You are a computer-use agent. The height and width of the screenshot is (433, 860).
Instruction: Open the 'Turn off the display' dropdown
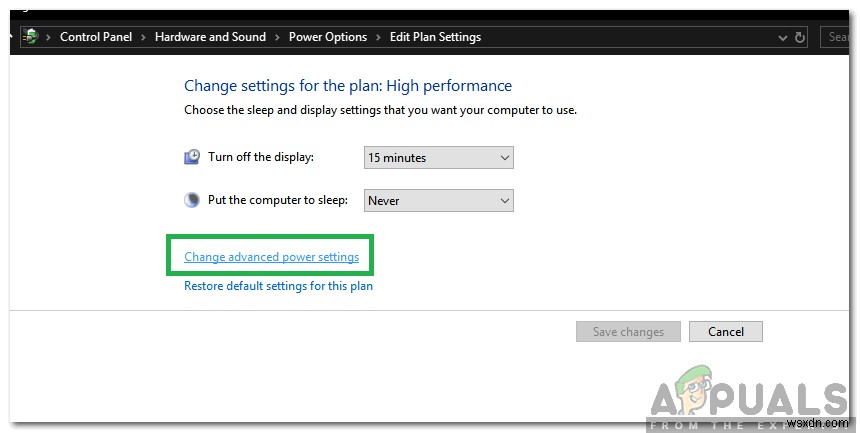pyautogui.click(x=438, y=157)
